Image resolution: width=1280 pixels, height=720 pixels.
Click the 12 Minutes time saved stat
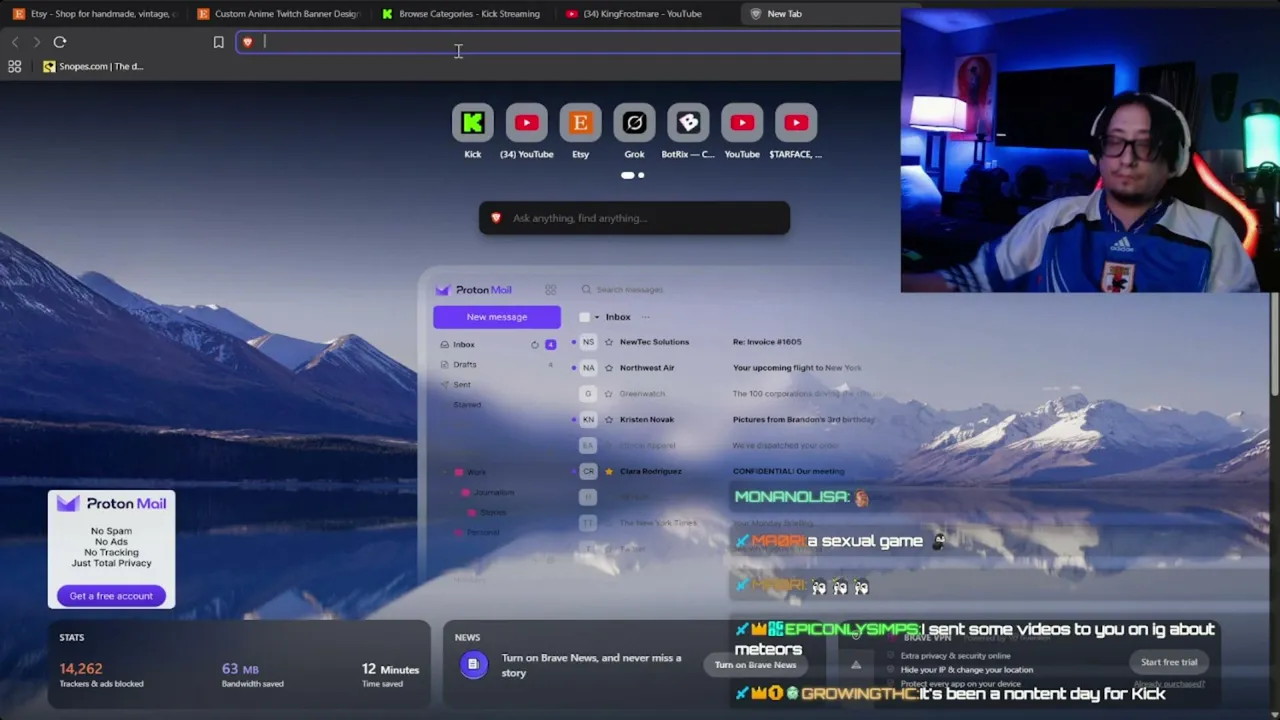390,675
